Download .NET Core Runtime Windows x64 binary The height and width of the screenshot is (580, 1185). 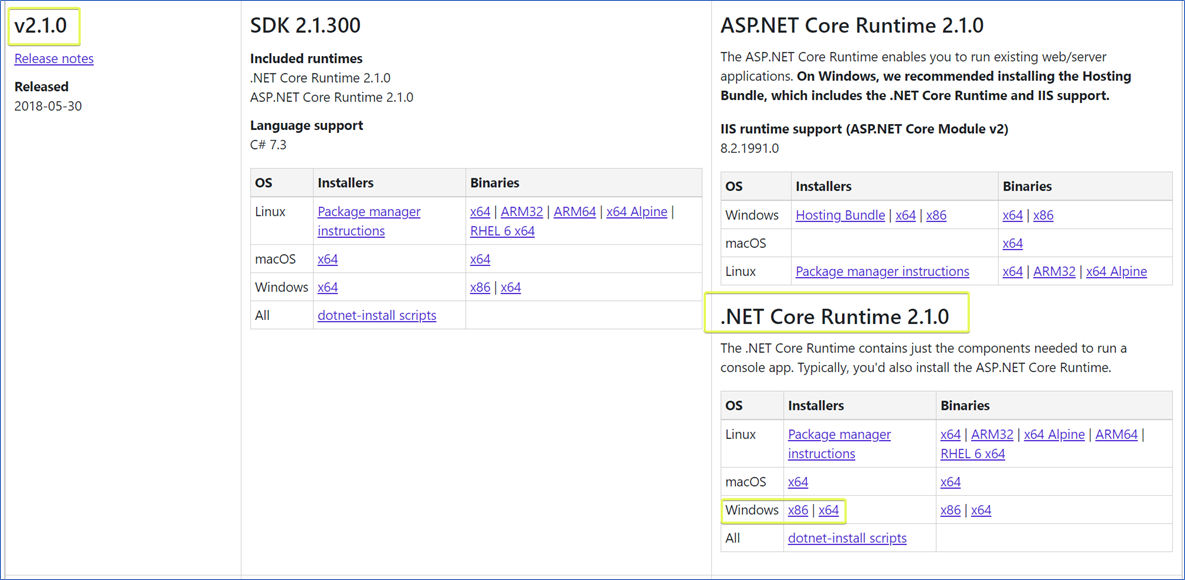point(981,510)
